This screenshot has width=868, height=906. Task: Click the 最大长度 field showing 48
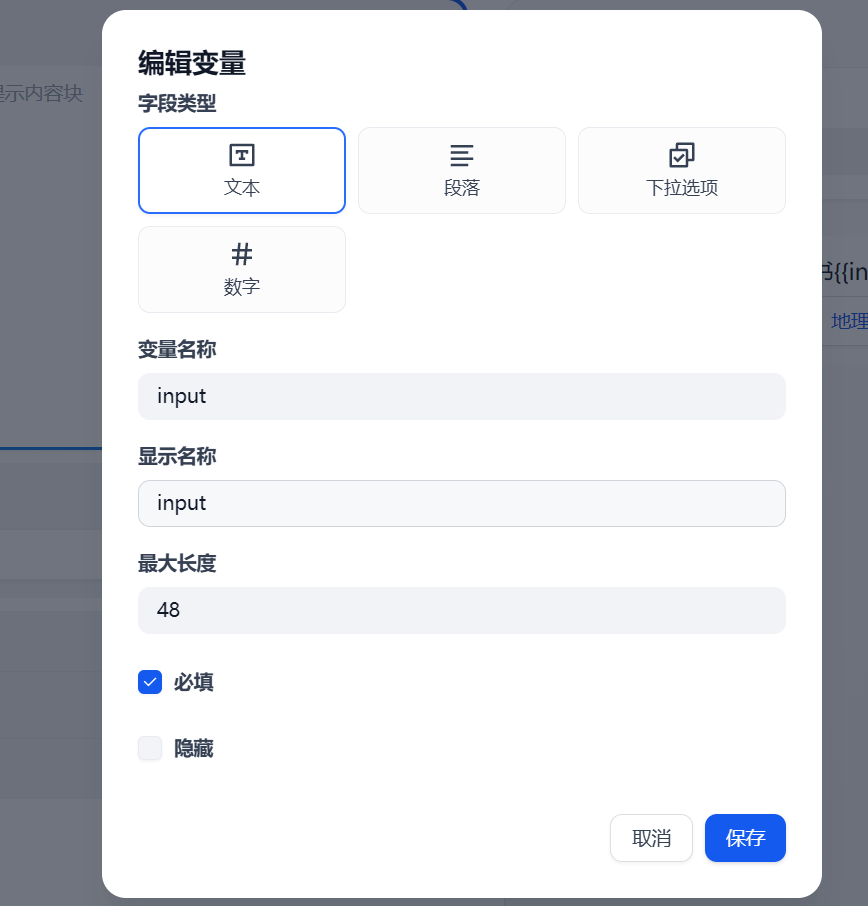462,610
